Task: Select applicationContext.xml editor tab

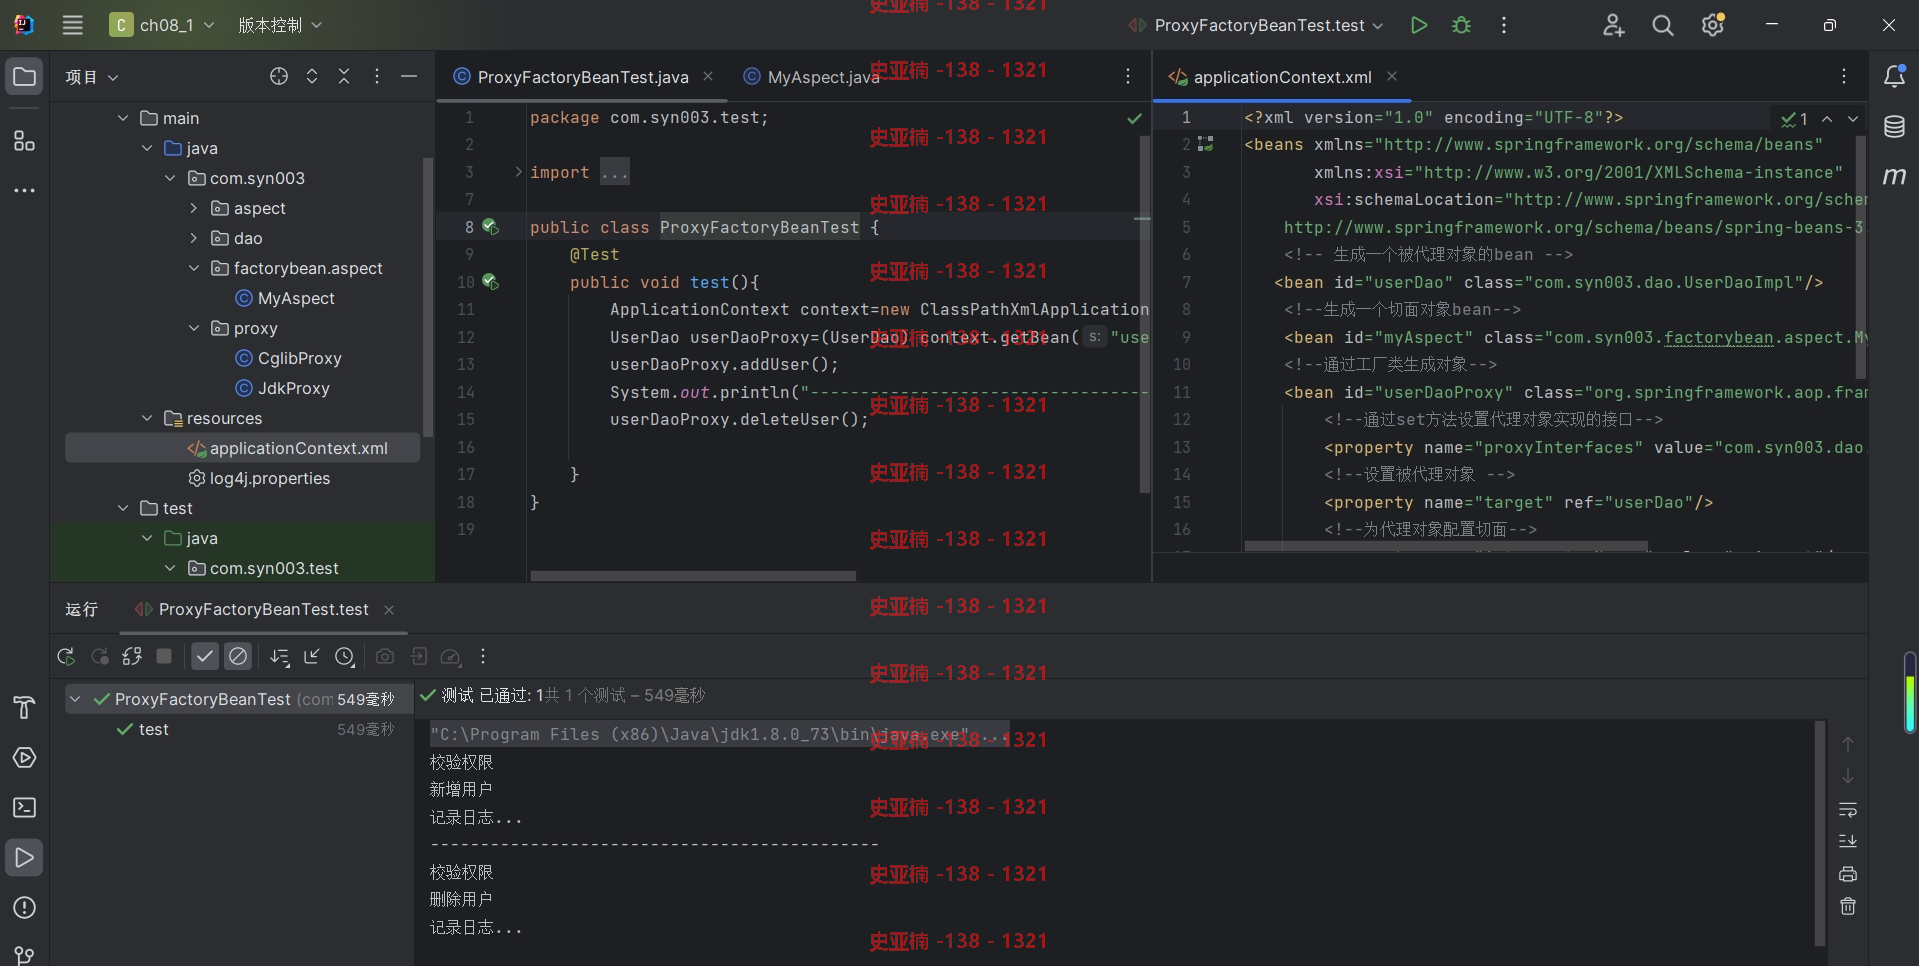Action: tap(1282, 77)
